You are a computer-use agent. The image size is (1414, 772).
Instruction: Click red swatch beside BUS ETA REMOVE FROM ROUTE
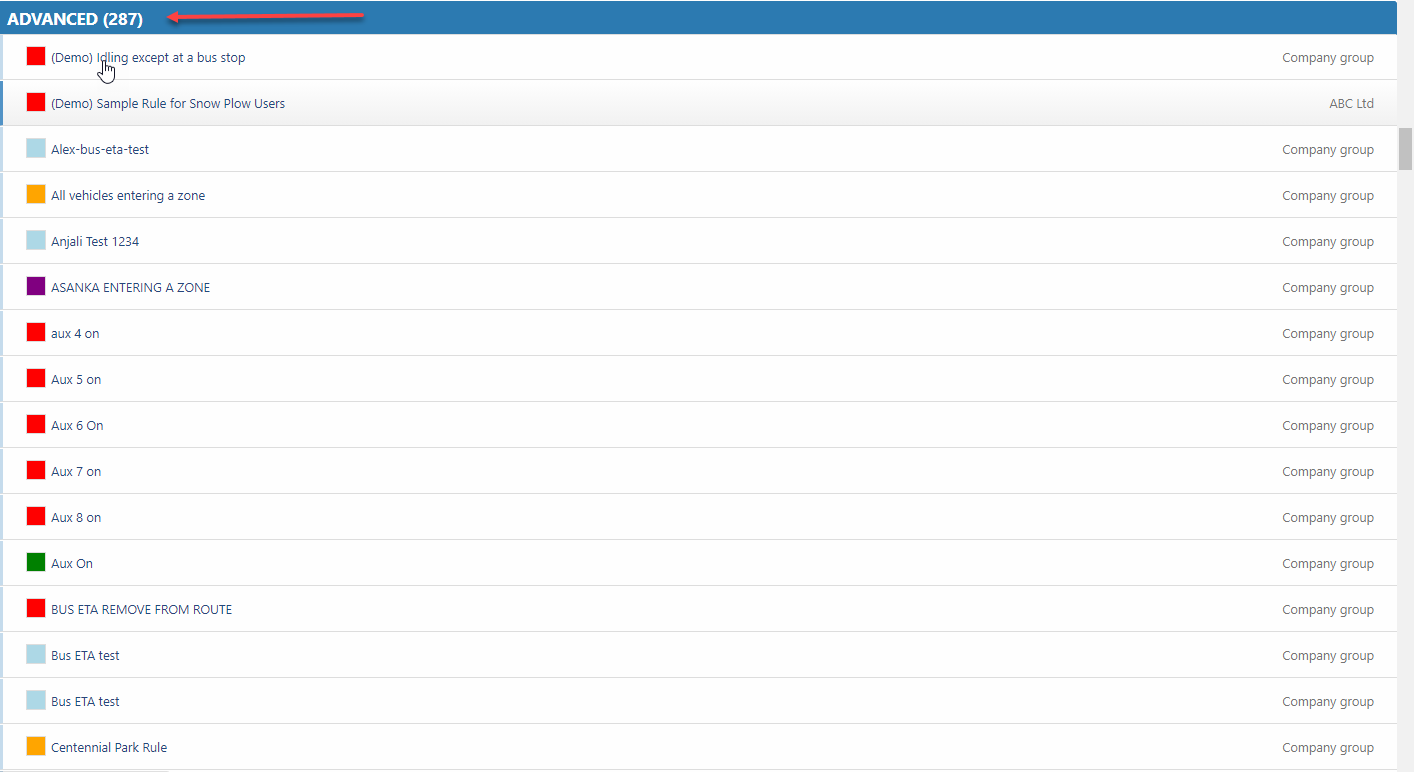click(x=36, y=608)
